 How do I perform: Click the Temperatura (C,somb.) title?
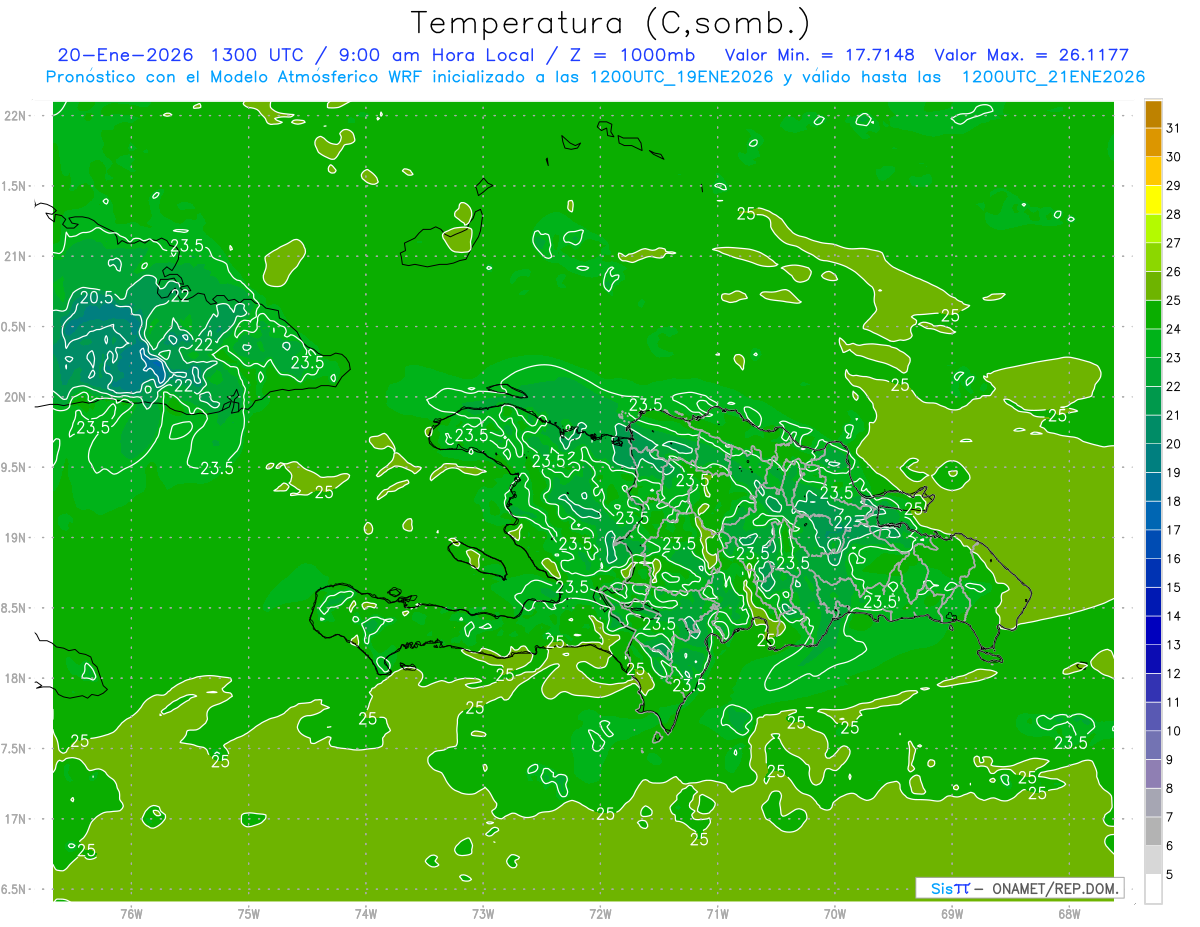point(611,22)
